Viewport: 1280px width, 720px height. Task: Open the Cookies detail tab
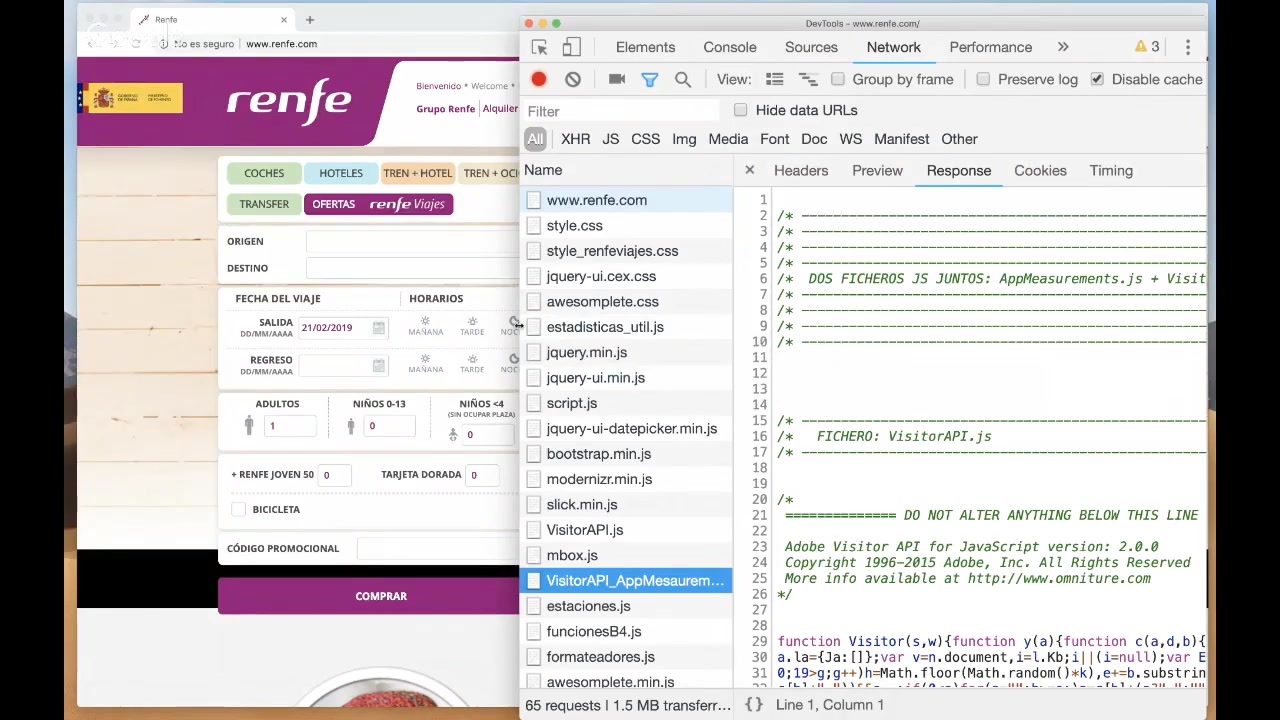click(1040, 170)
